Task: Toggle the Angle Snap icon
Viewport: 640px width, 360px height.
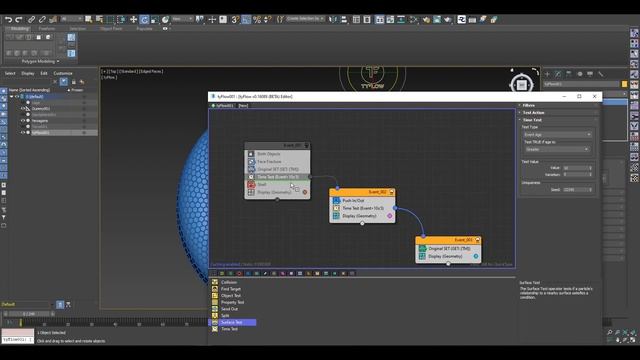Action: (x=246, y=19)
